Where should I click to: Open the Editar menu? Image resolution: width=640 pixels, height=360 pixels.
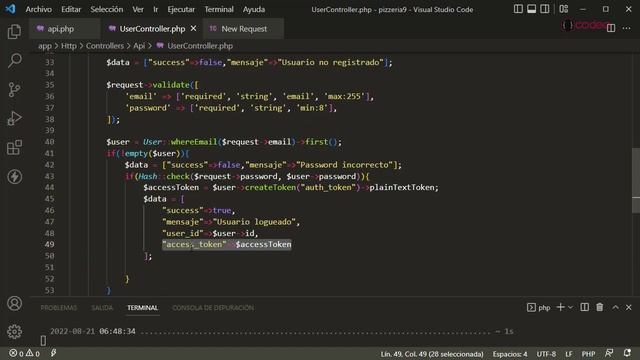tap(71, 9)
